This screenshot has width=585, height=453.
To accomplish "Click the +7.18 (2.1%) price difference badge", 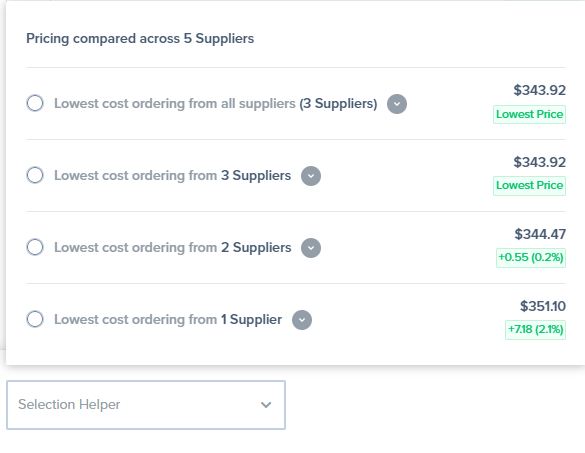I will point(535,329).
